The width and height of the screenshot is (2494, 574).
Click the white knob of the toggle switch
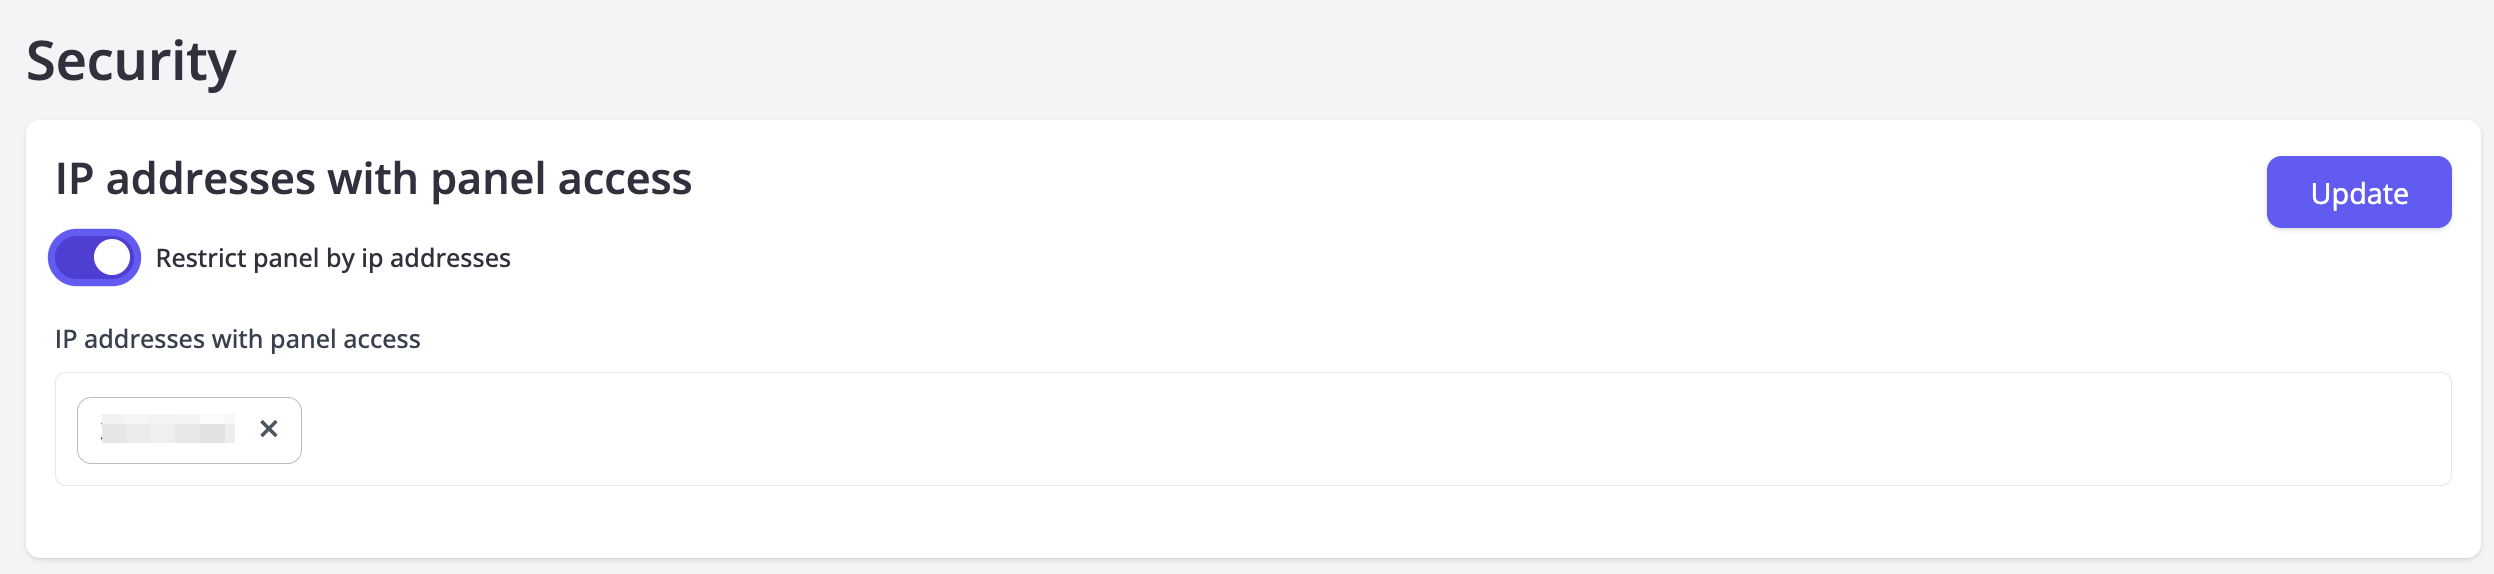coord(112,258)
